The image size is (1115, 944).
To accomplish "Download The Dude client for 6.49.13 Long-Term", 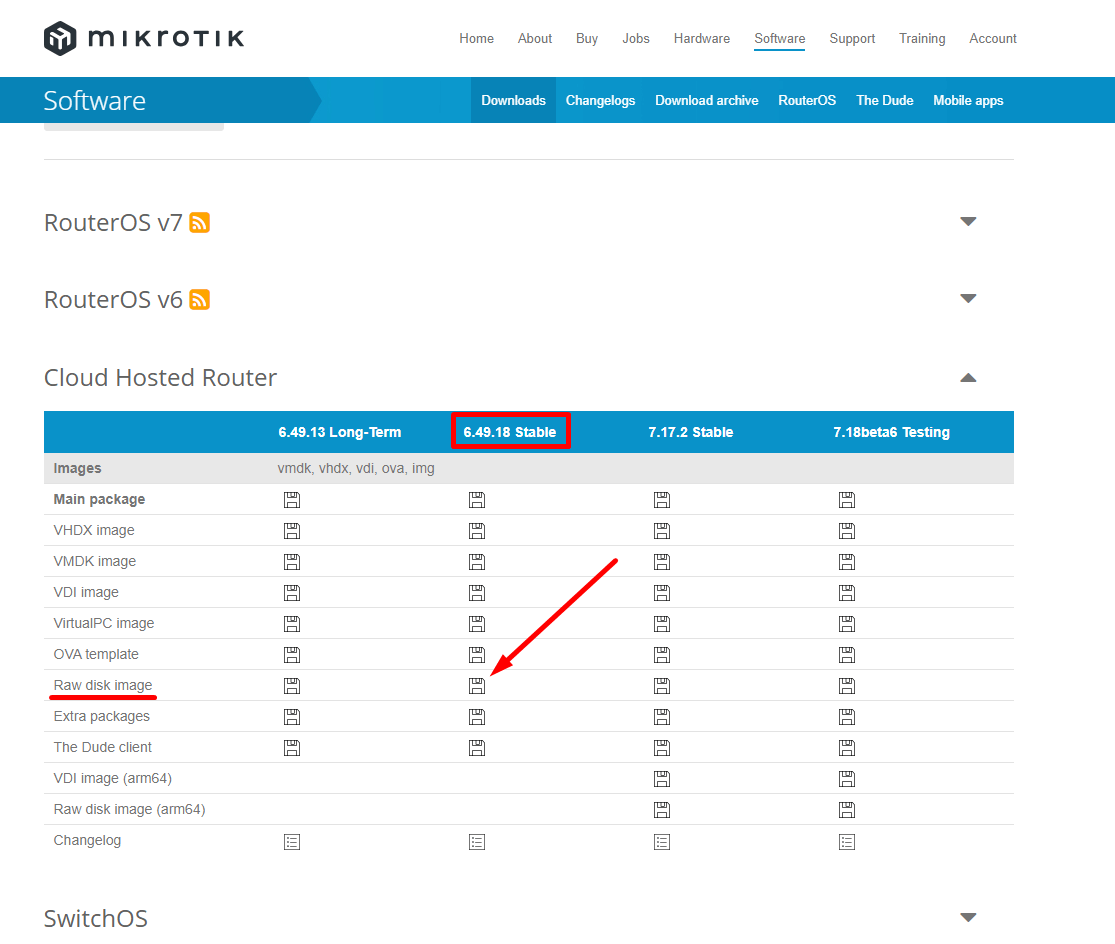I will pos(292,748).
